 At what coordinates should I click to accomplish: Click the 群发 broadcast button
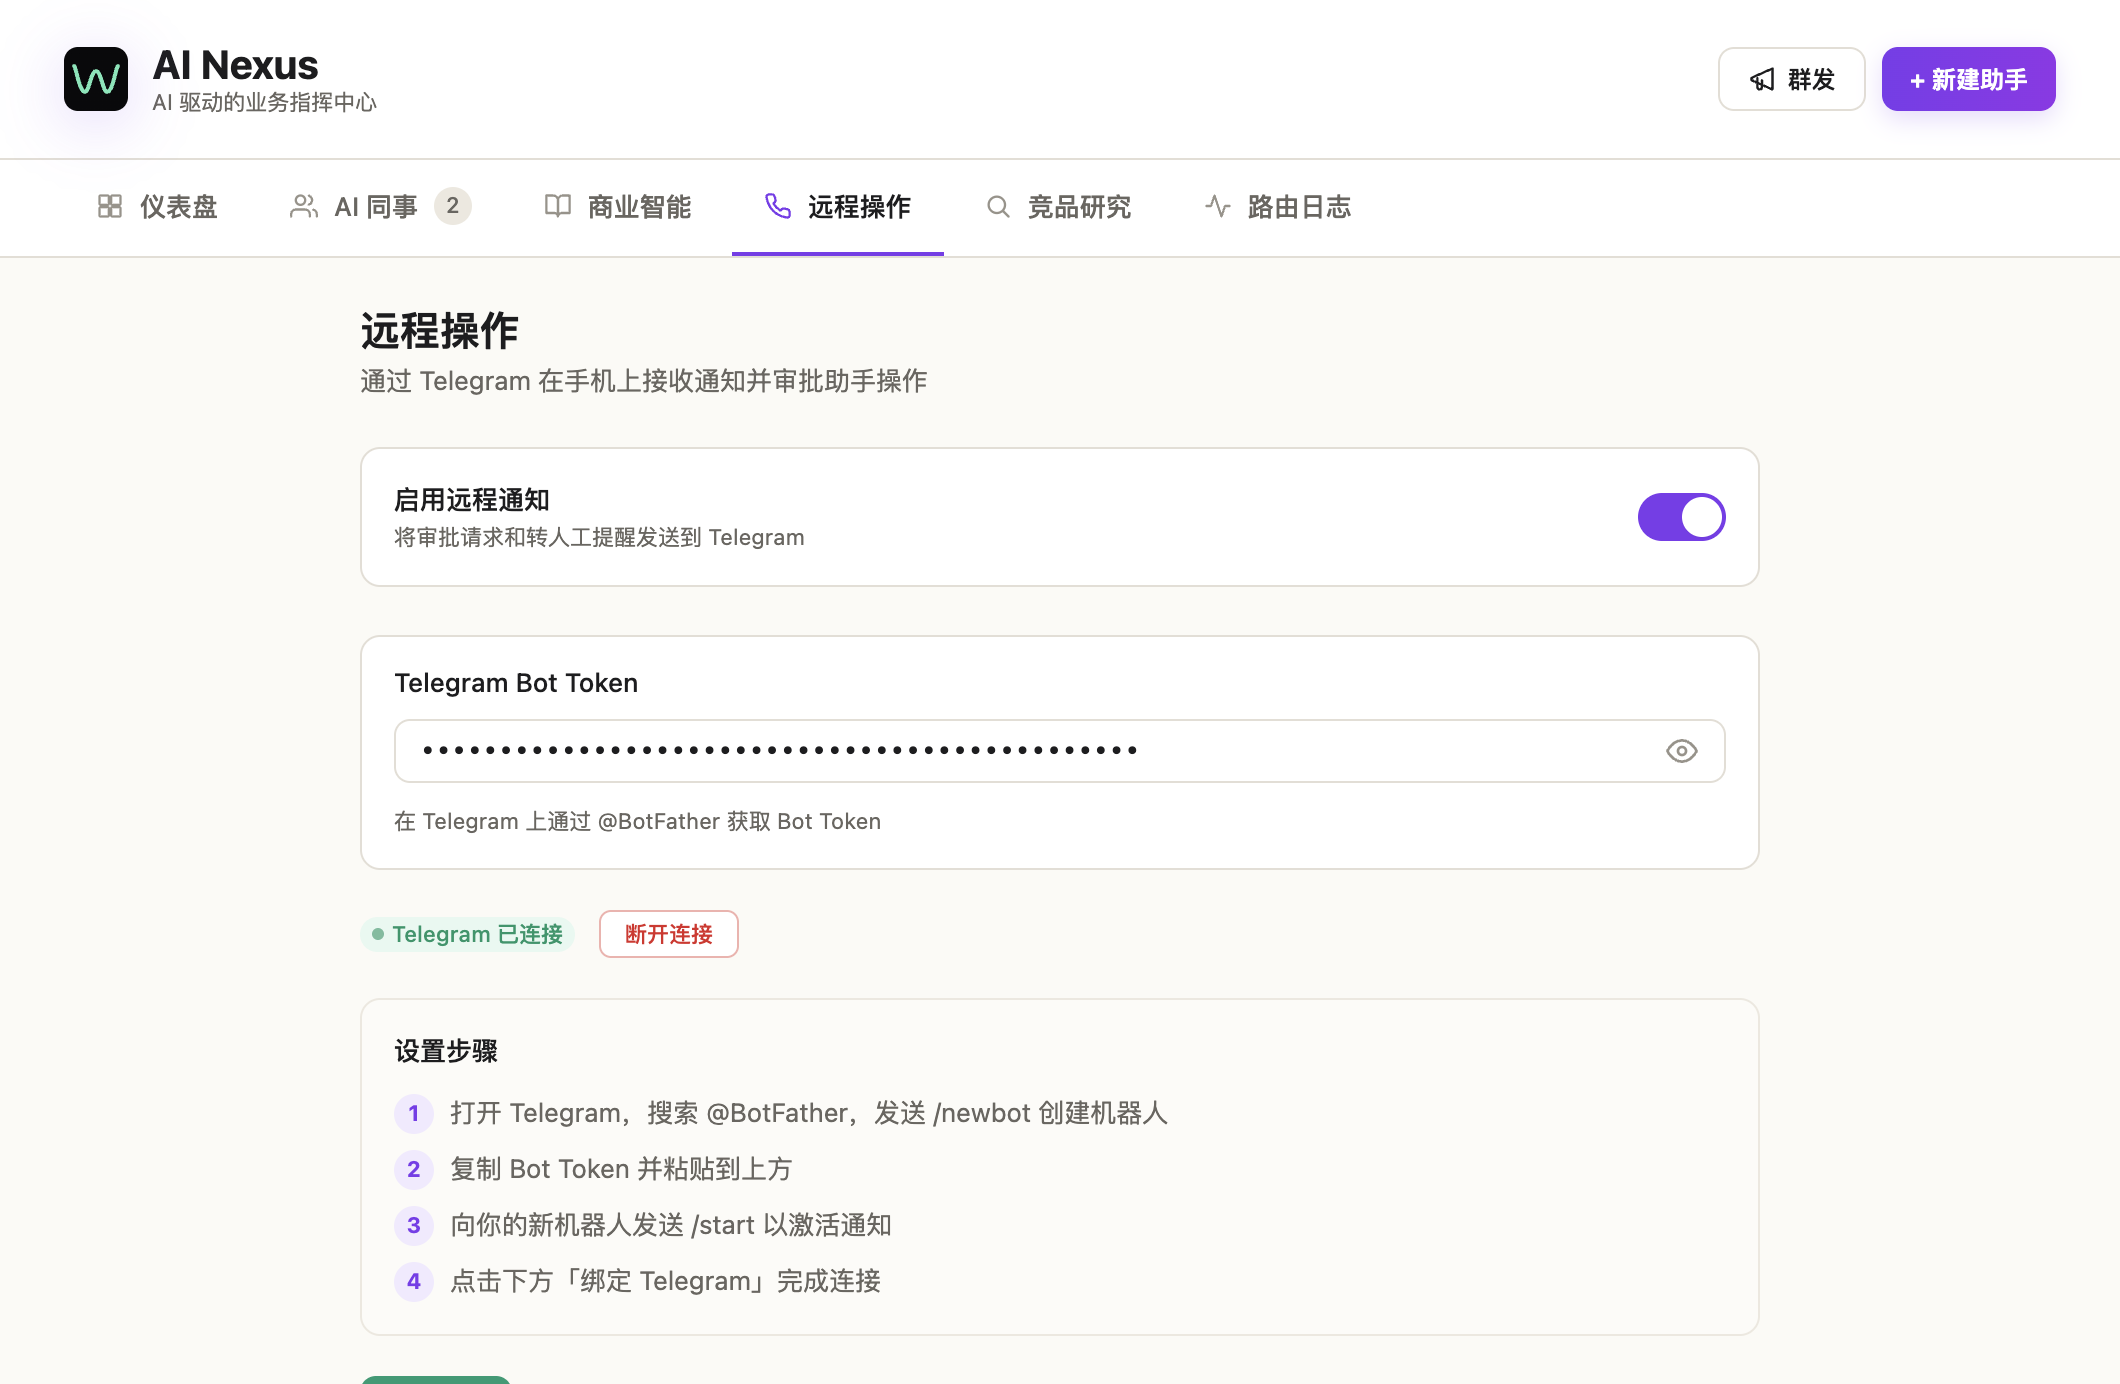(x=1792, y=79)
